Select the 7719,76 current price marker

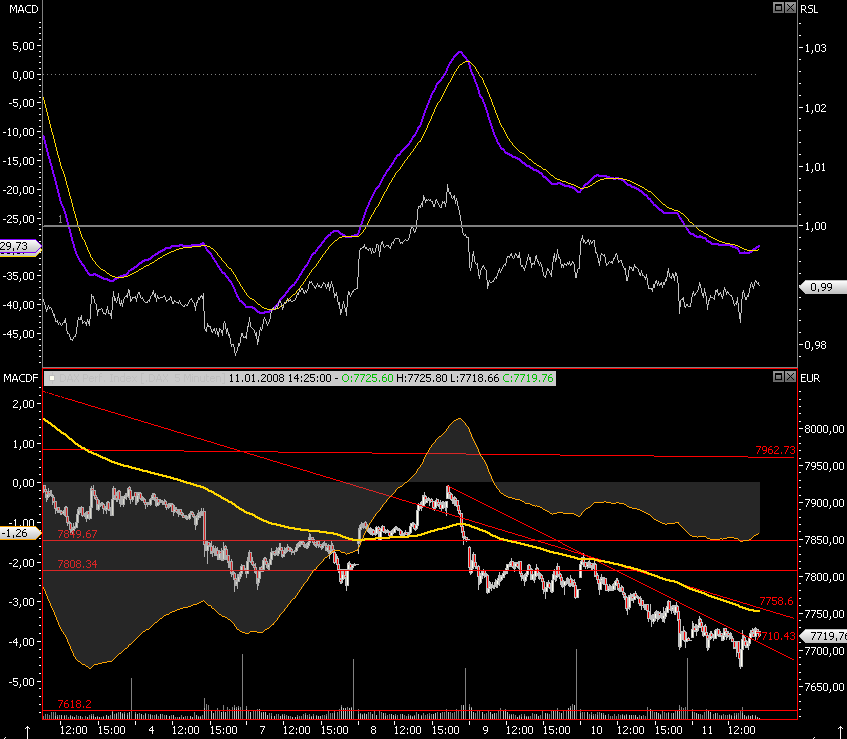[823, 636]
